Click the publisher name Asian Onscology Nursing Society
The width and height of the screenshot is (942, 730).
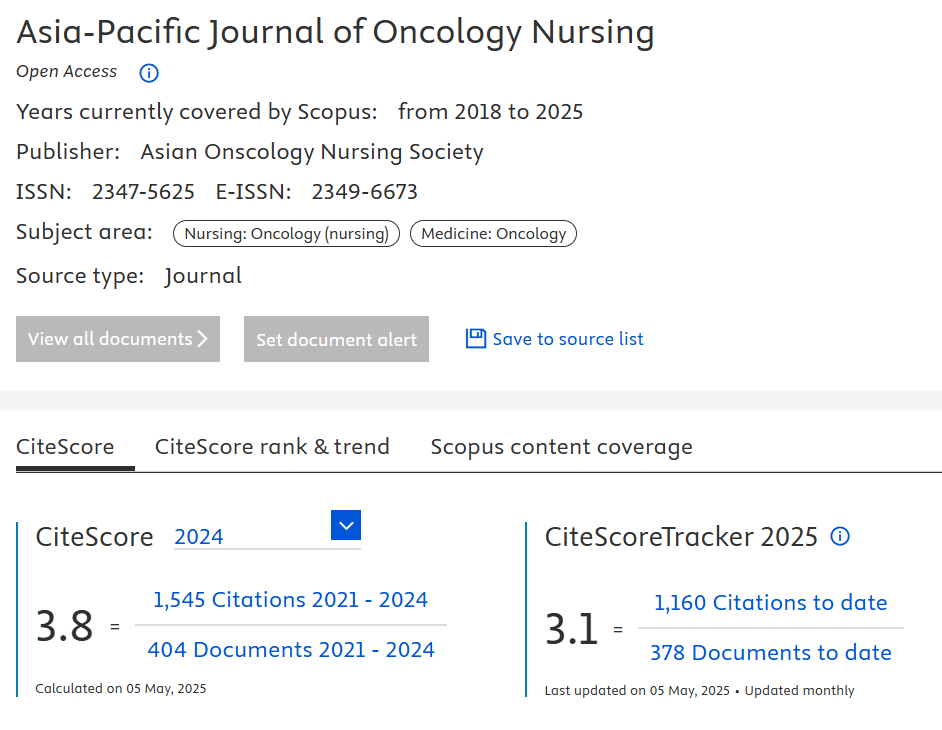pos(312,152)
